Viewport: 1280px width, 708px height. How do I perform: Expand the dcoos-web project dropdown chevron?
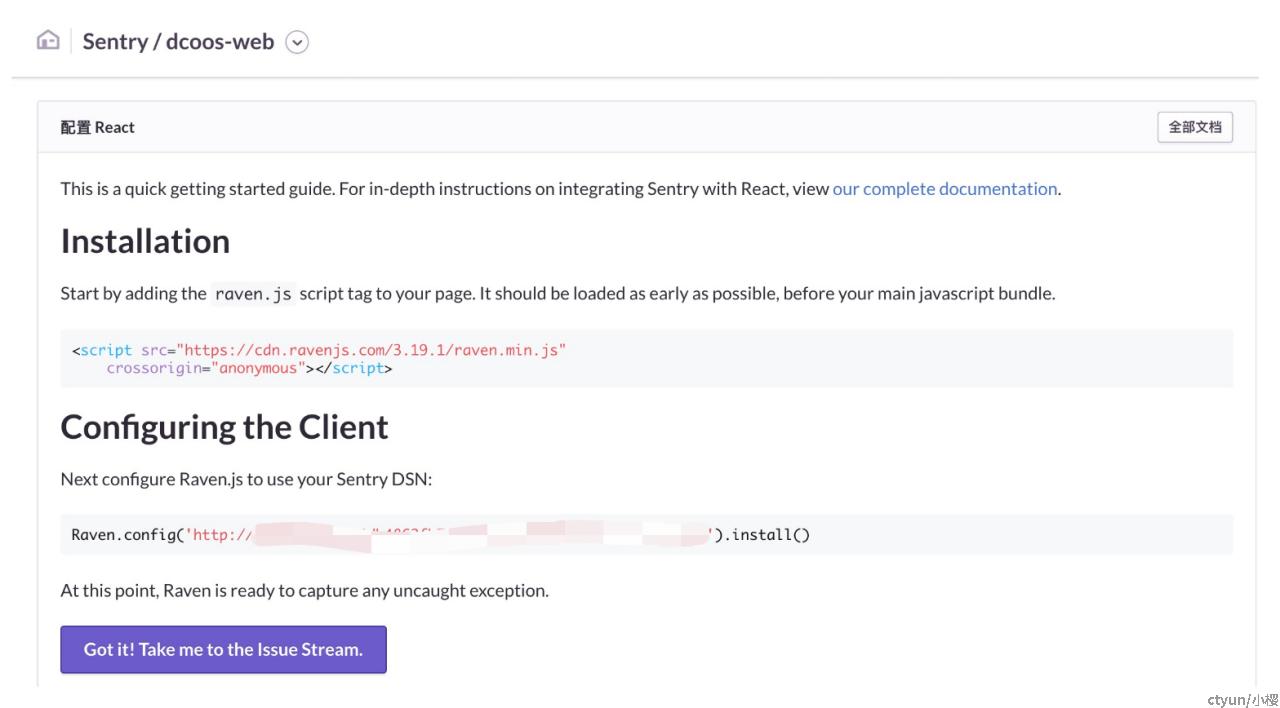click(297, 42)
